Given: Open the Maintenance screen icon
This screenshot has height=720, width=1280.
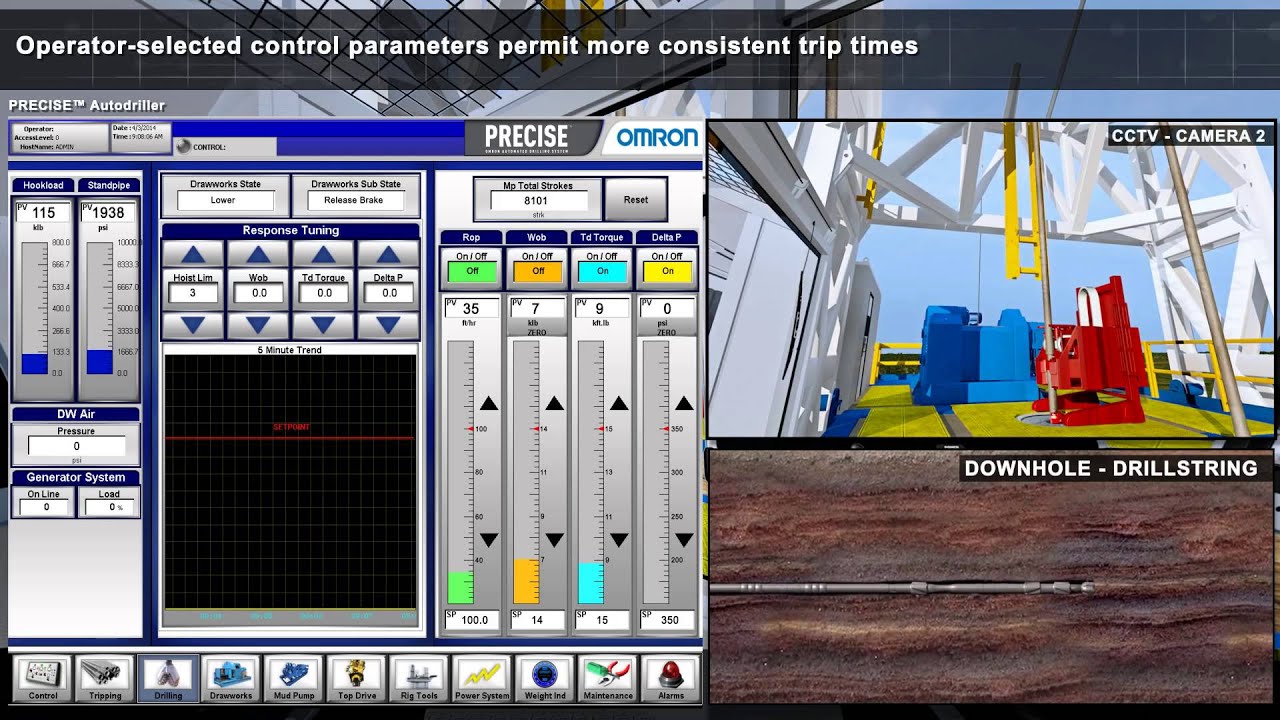Looking at the screenshot, I should point(608,679).
